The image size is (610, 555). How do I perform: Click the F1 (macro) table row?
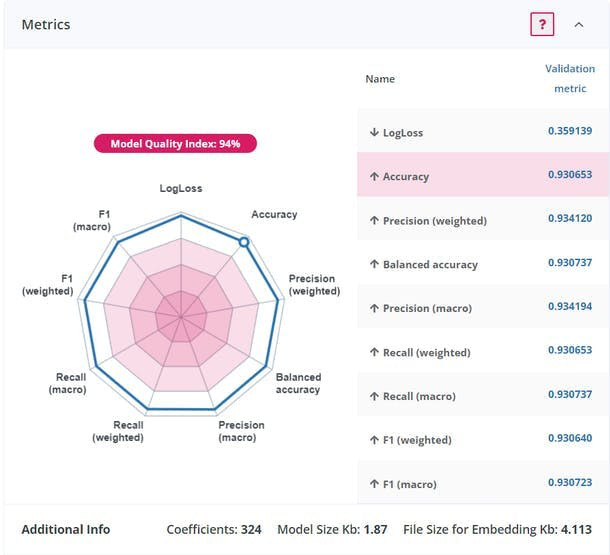(x=480, y=484)
